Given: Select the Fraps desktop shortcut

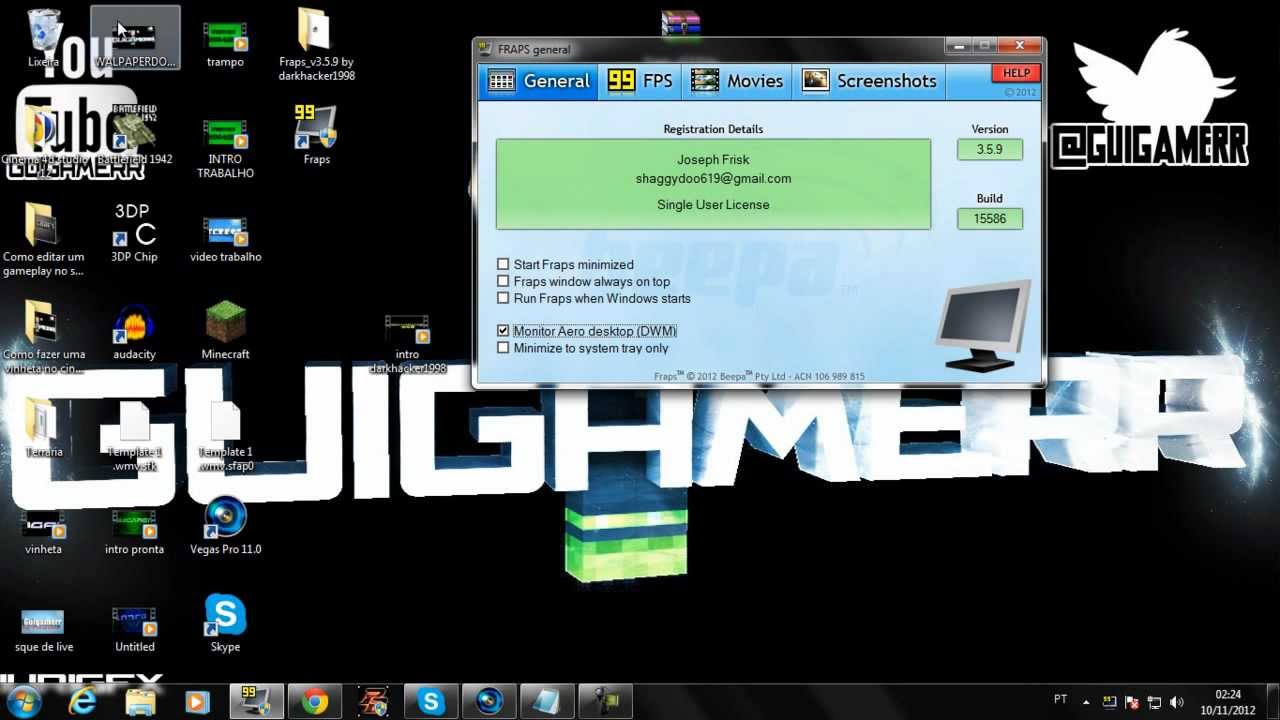Looking at the screenshot, I should tap(316, 135).
